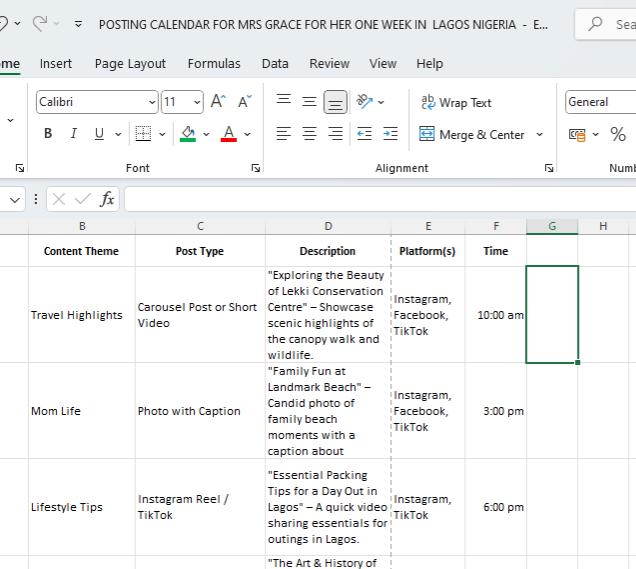Open Customize Quick Access Toolbar menu
Image resolution: width=636 pixels, height=569 pixels.
78,24
